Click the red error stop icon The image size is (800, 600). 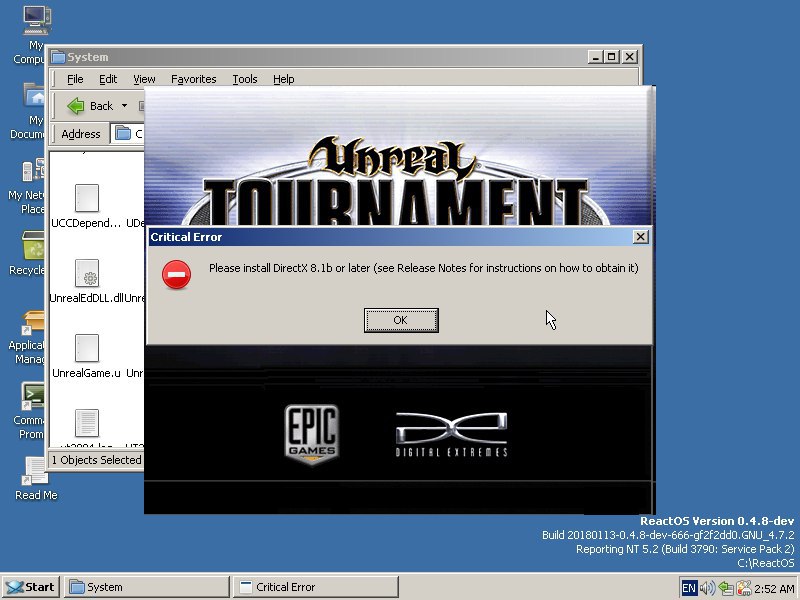point(177,274)
